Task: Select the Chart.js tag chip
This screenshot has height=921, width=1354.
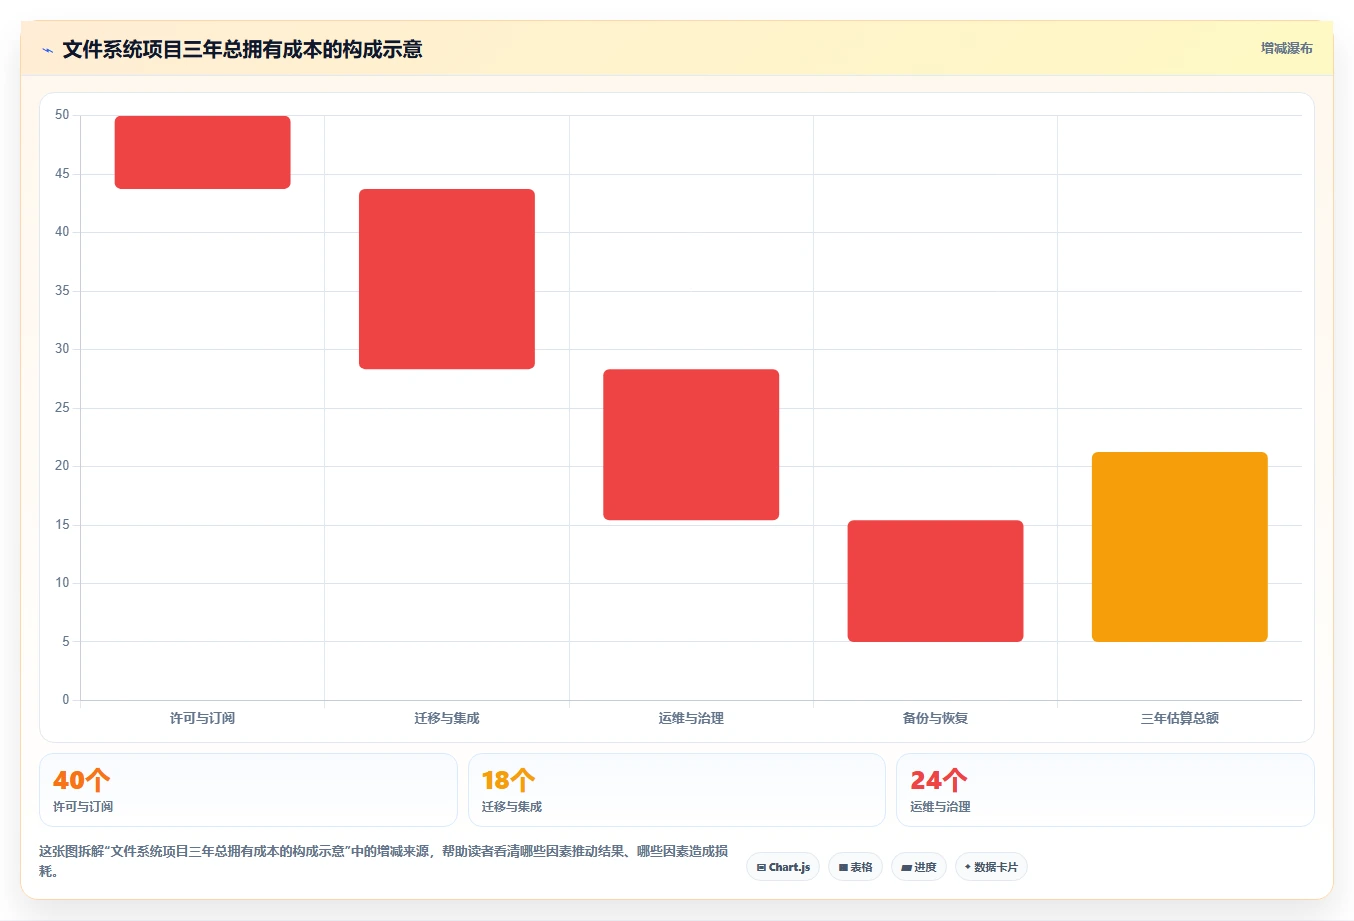Action: coord(783,867)
